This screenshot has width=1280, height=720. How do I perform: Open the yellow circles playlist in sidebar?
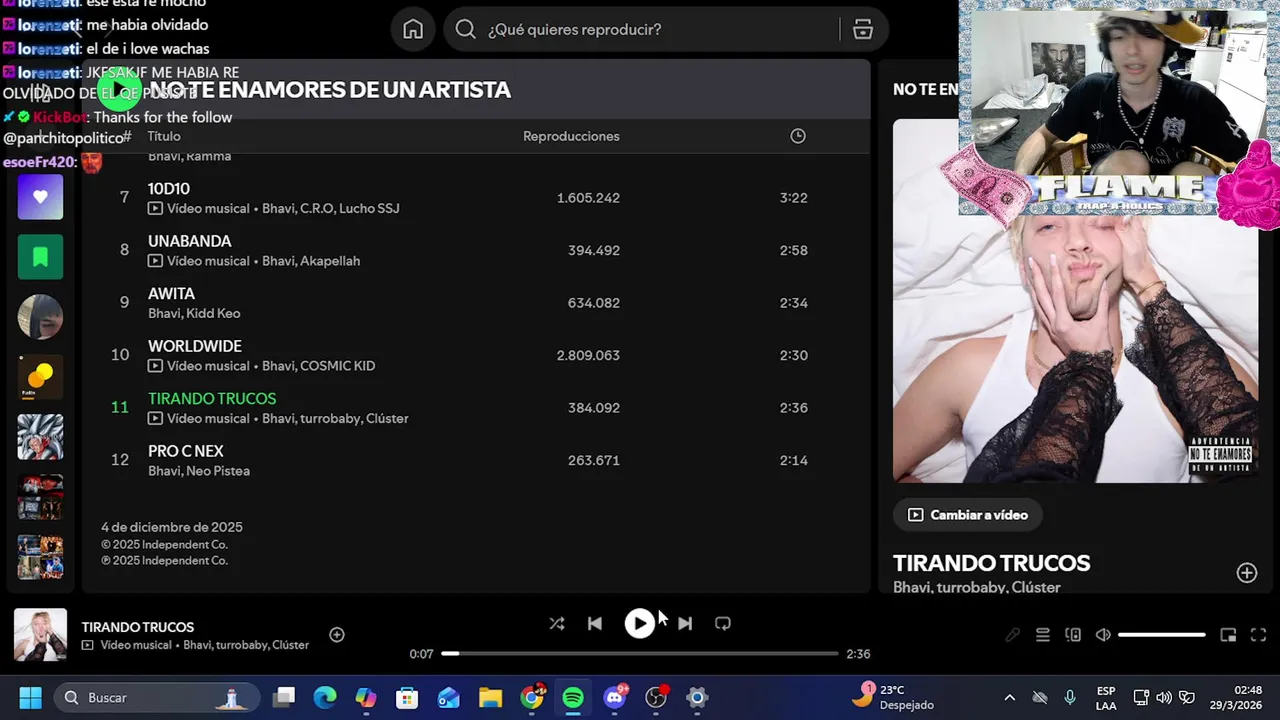(40, 377)
